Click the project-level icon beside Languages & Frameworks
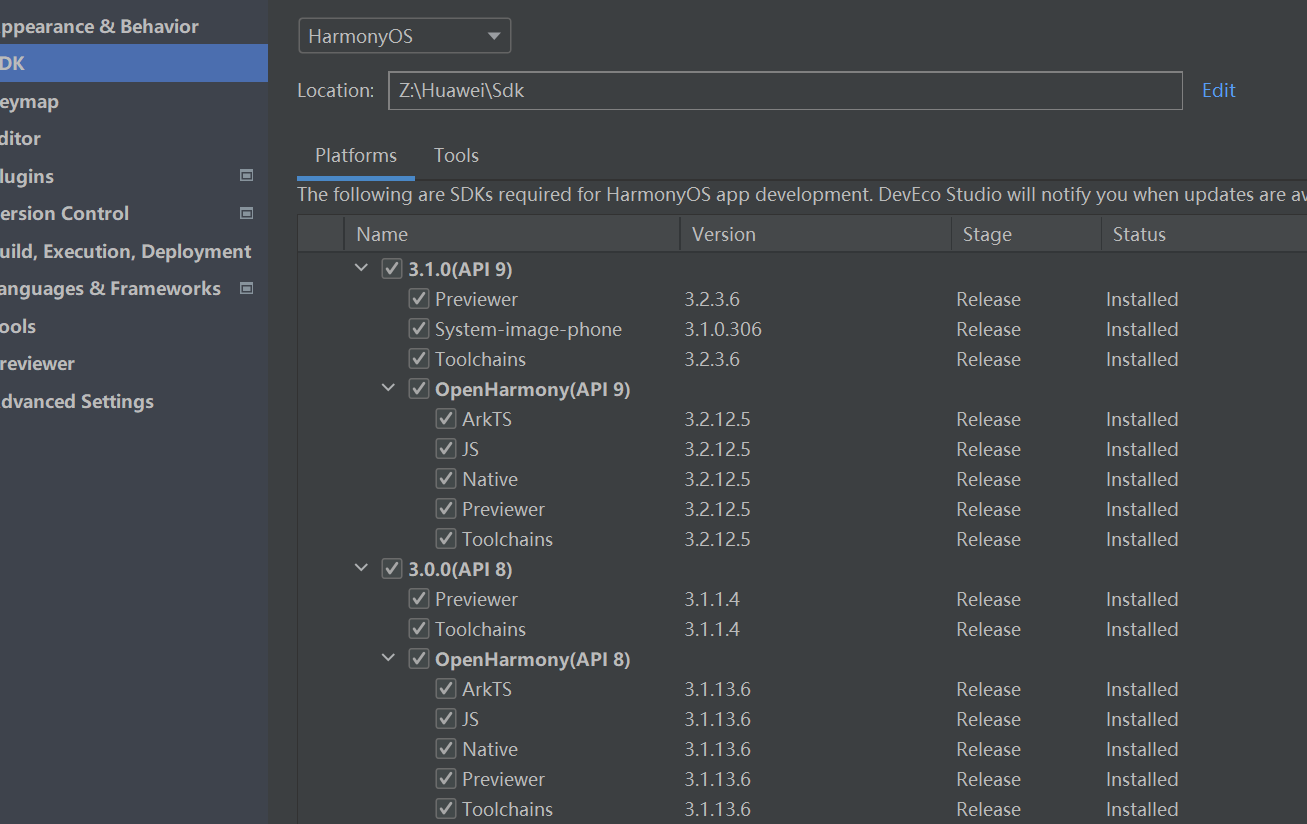The image size is (1307, 824). (x=247, y=288)
